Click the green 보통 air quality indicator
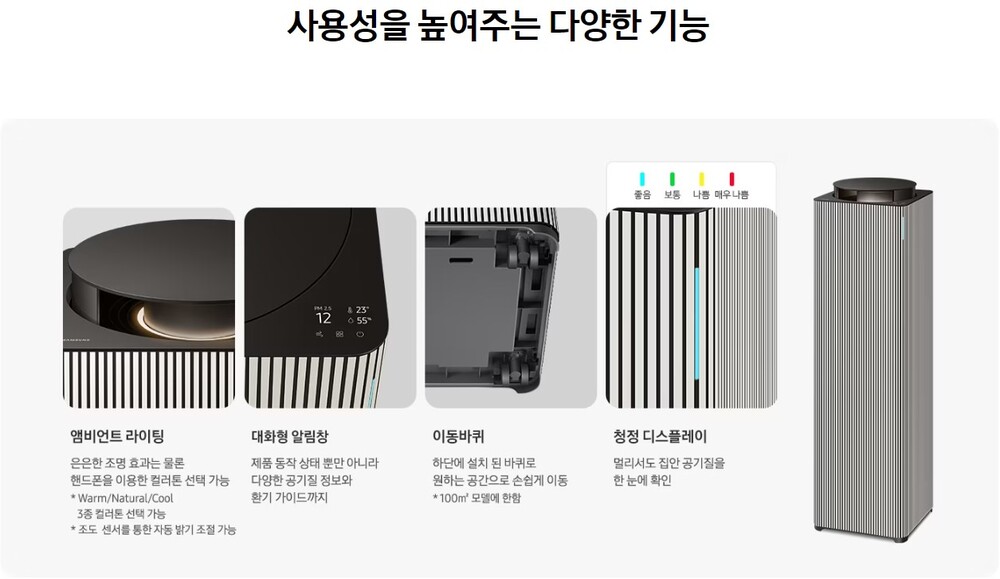Viewport: 1000px width, 579px height. coord(672,179)
